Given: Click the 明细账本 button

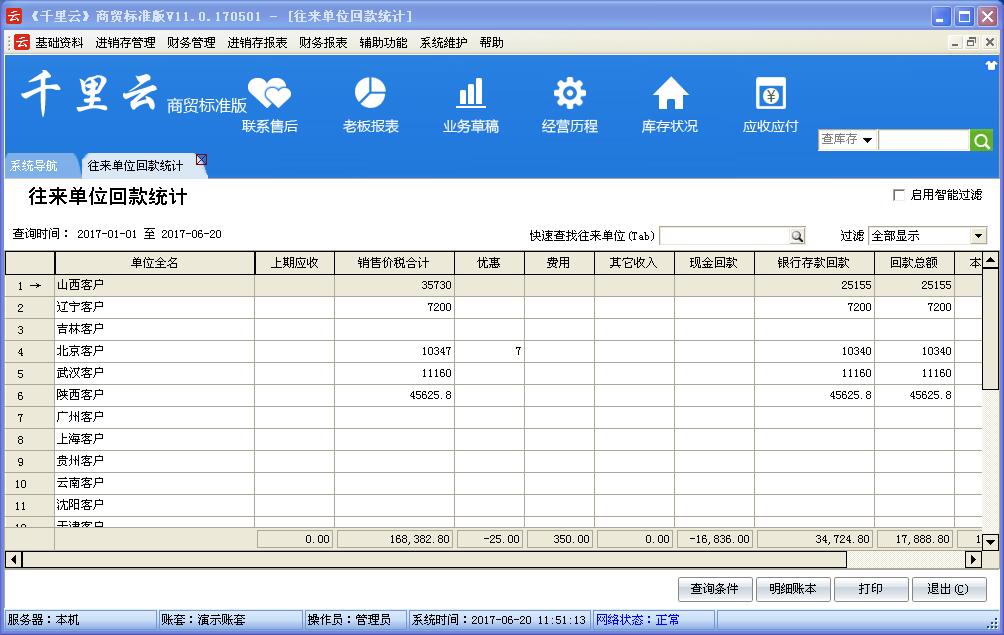Looking at the screenshot, I should [x=793, y=589].
